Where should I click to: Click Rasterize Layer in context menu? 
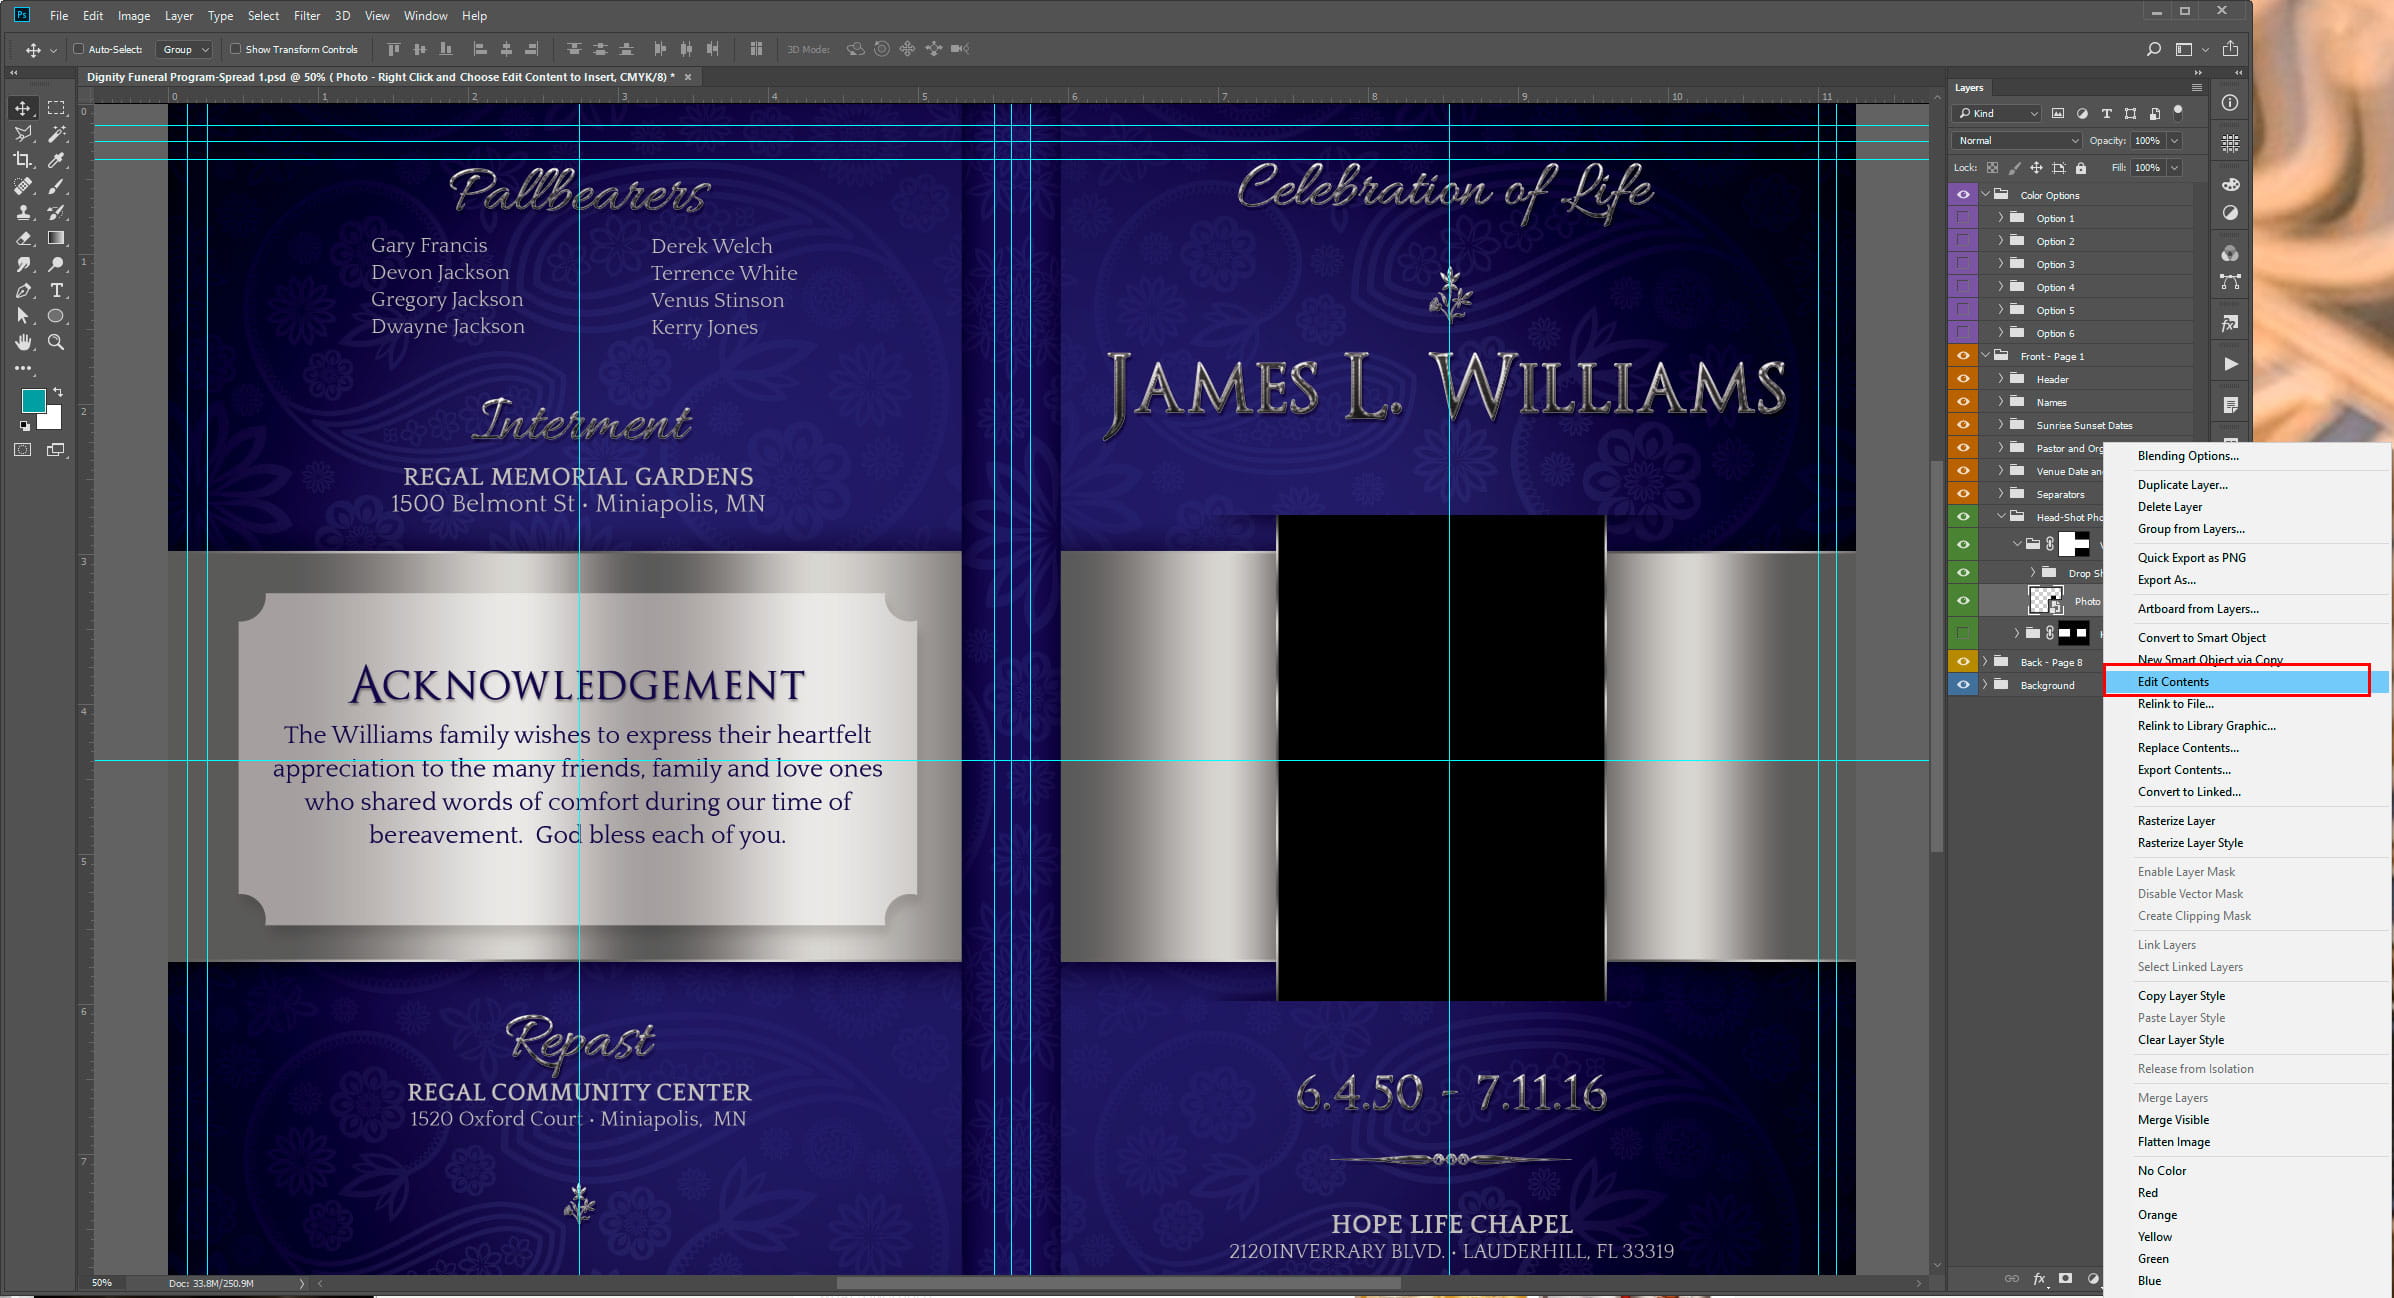2176,821
